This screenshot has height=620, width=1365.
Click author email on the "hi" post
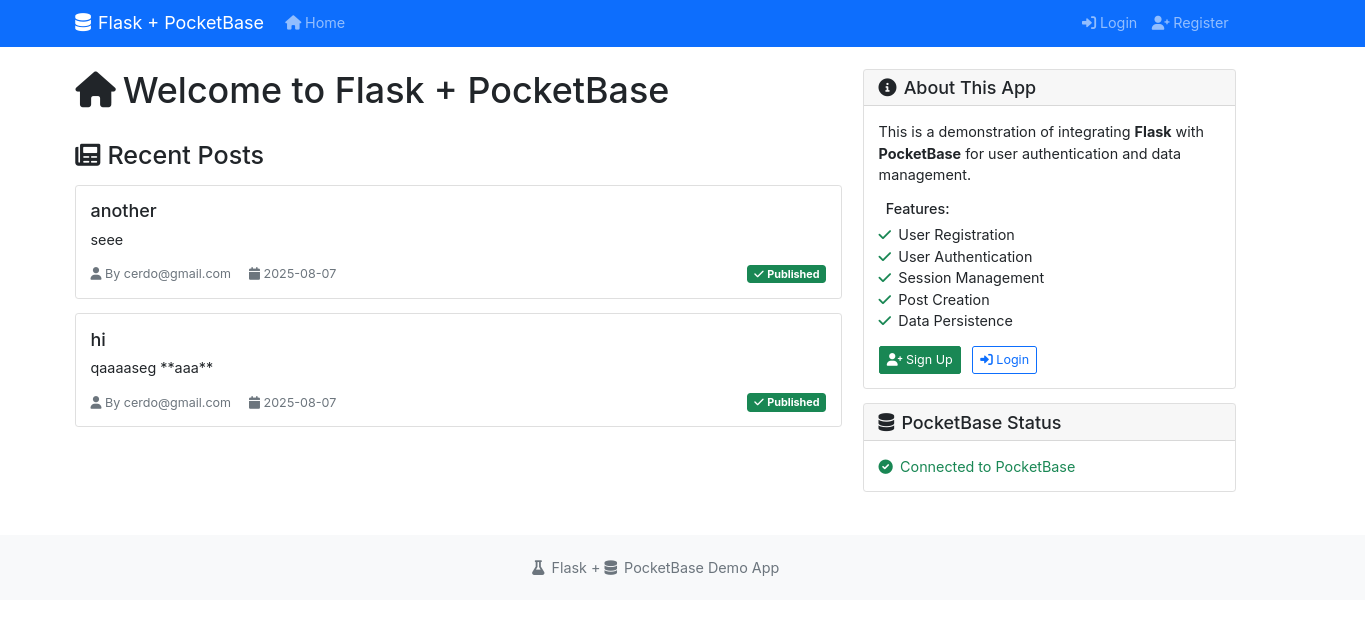(177, 403)
